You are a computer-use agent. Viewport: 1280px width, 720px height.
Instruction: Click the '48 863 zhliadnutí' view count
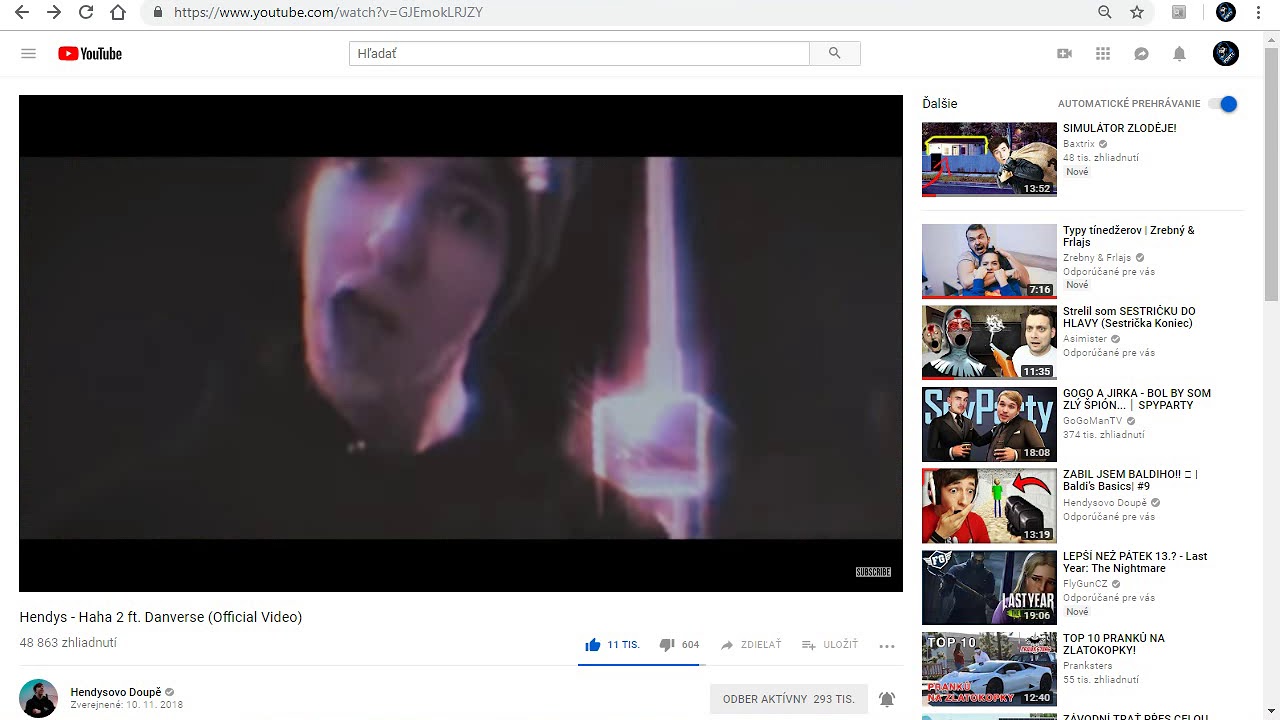(68, 643)
